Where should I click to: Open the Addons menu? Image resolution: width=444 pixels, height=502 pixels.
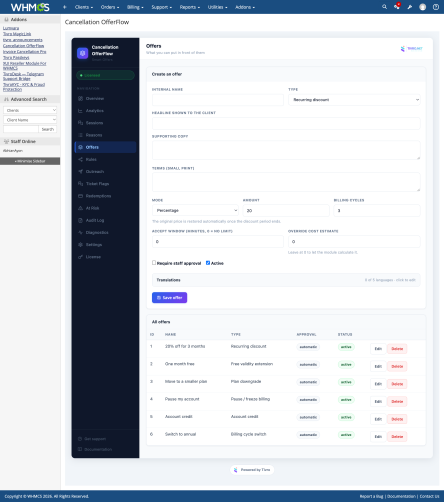[245, 7]
